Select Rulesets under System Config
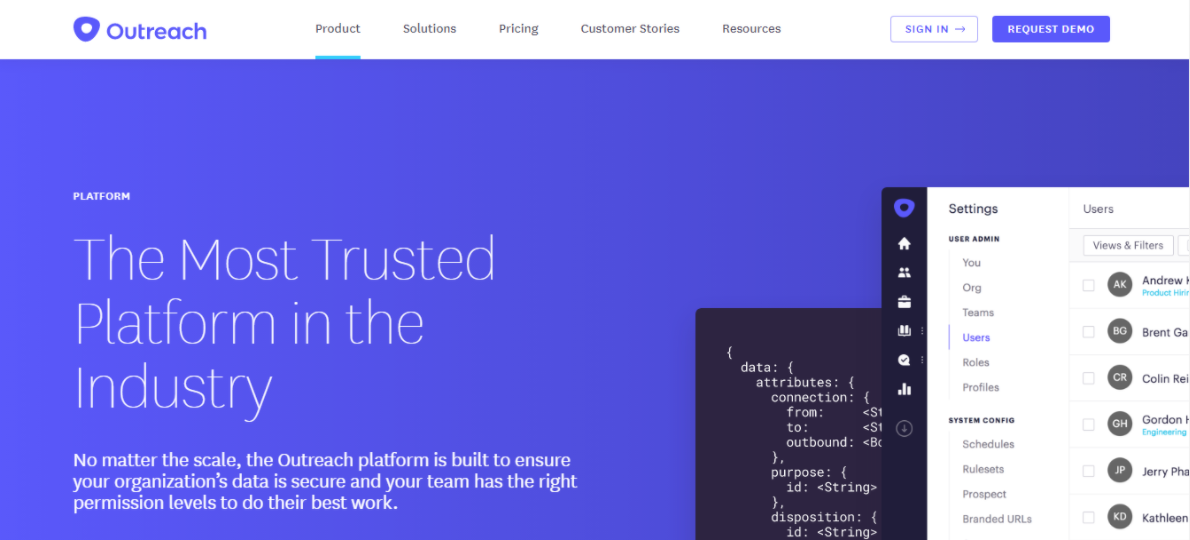The height and width of the screenshot is (540, 1190). [984, 469]
